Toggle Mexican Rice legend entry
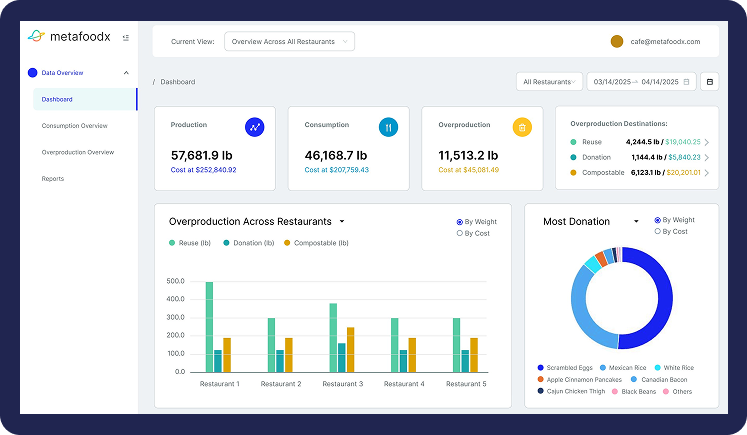The width and height of the screenshot is (747, 435). click(x=623, y=368)
